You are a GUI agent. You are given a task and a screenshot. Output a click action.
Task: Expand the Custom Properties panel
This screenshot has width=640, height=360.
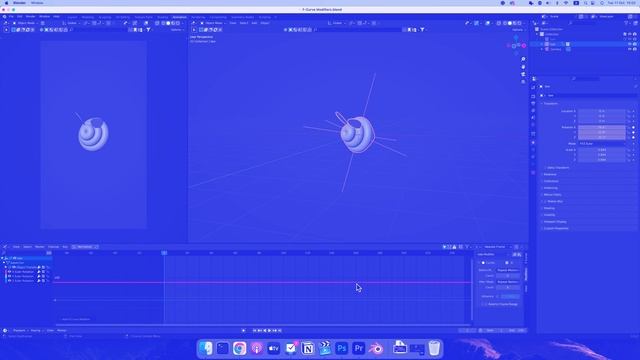coord(556,229)
